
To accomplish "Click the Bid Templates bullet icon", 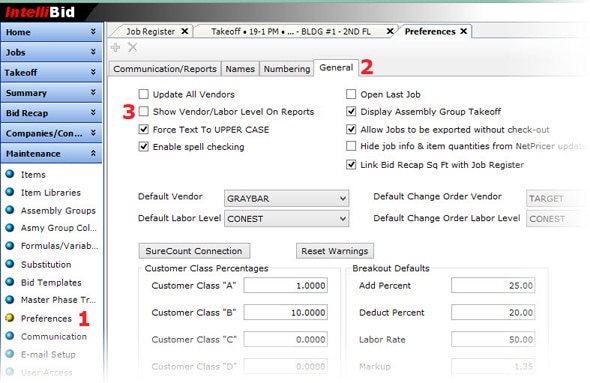I will (x=10, y=282).
